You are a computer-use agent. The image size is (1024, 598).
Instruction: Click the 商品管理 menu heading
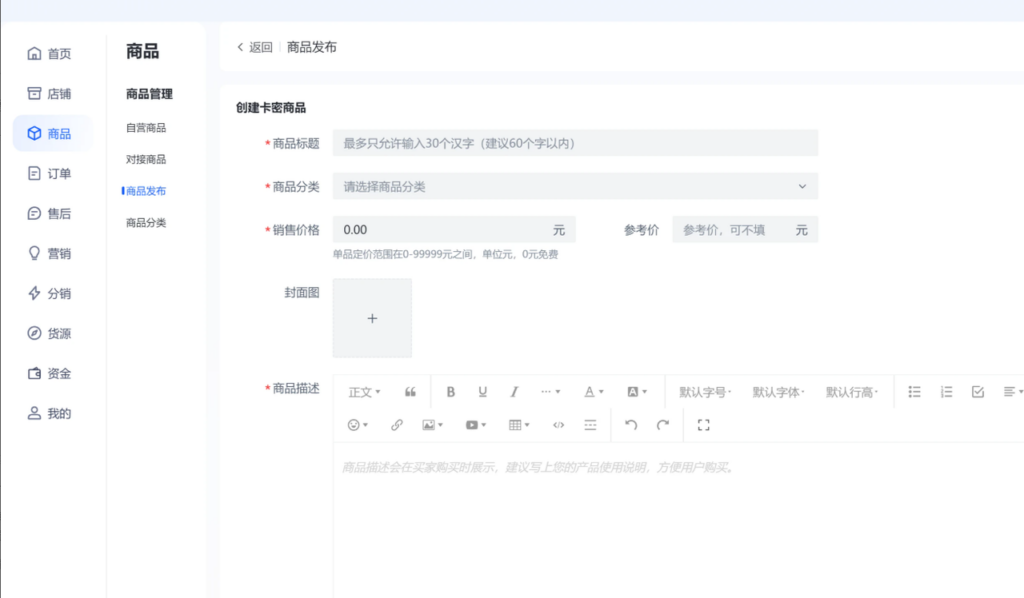pyautogui.click(x=150, y=94)
